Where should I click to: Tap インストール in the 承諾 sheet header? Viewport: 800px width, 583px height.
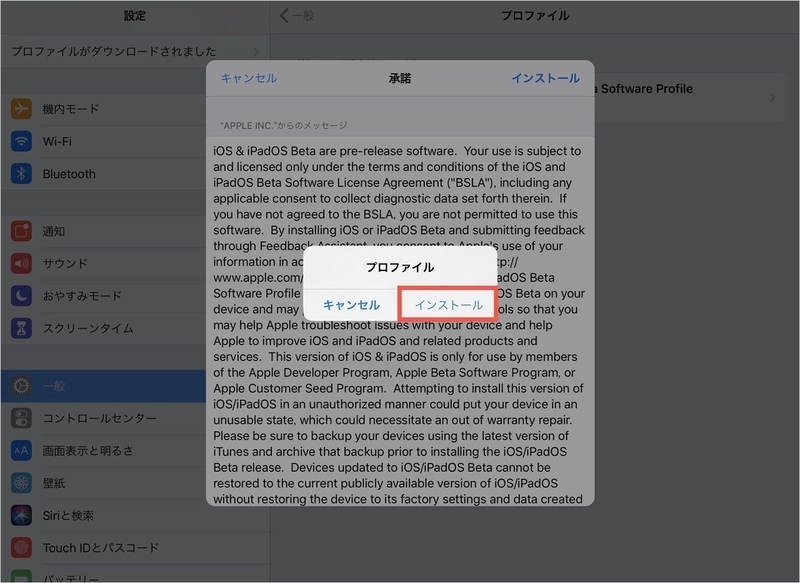545,78
